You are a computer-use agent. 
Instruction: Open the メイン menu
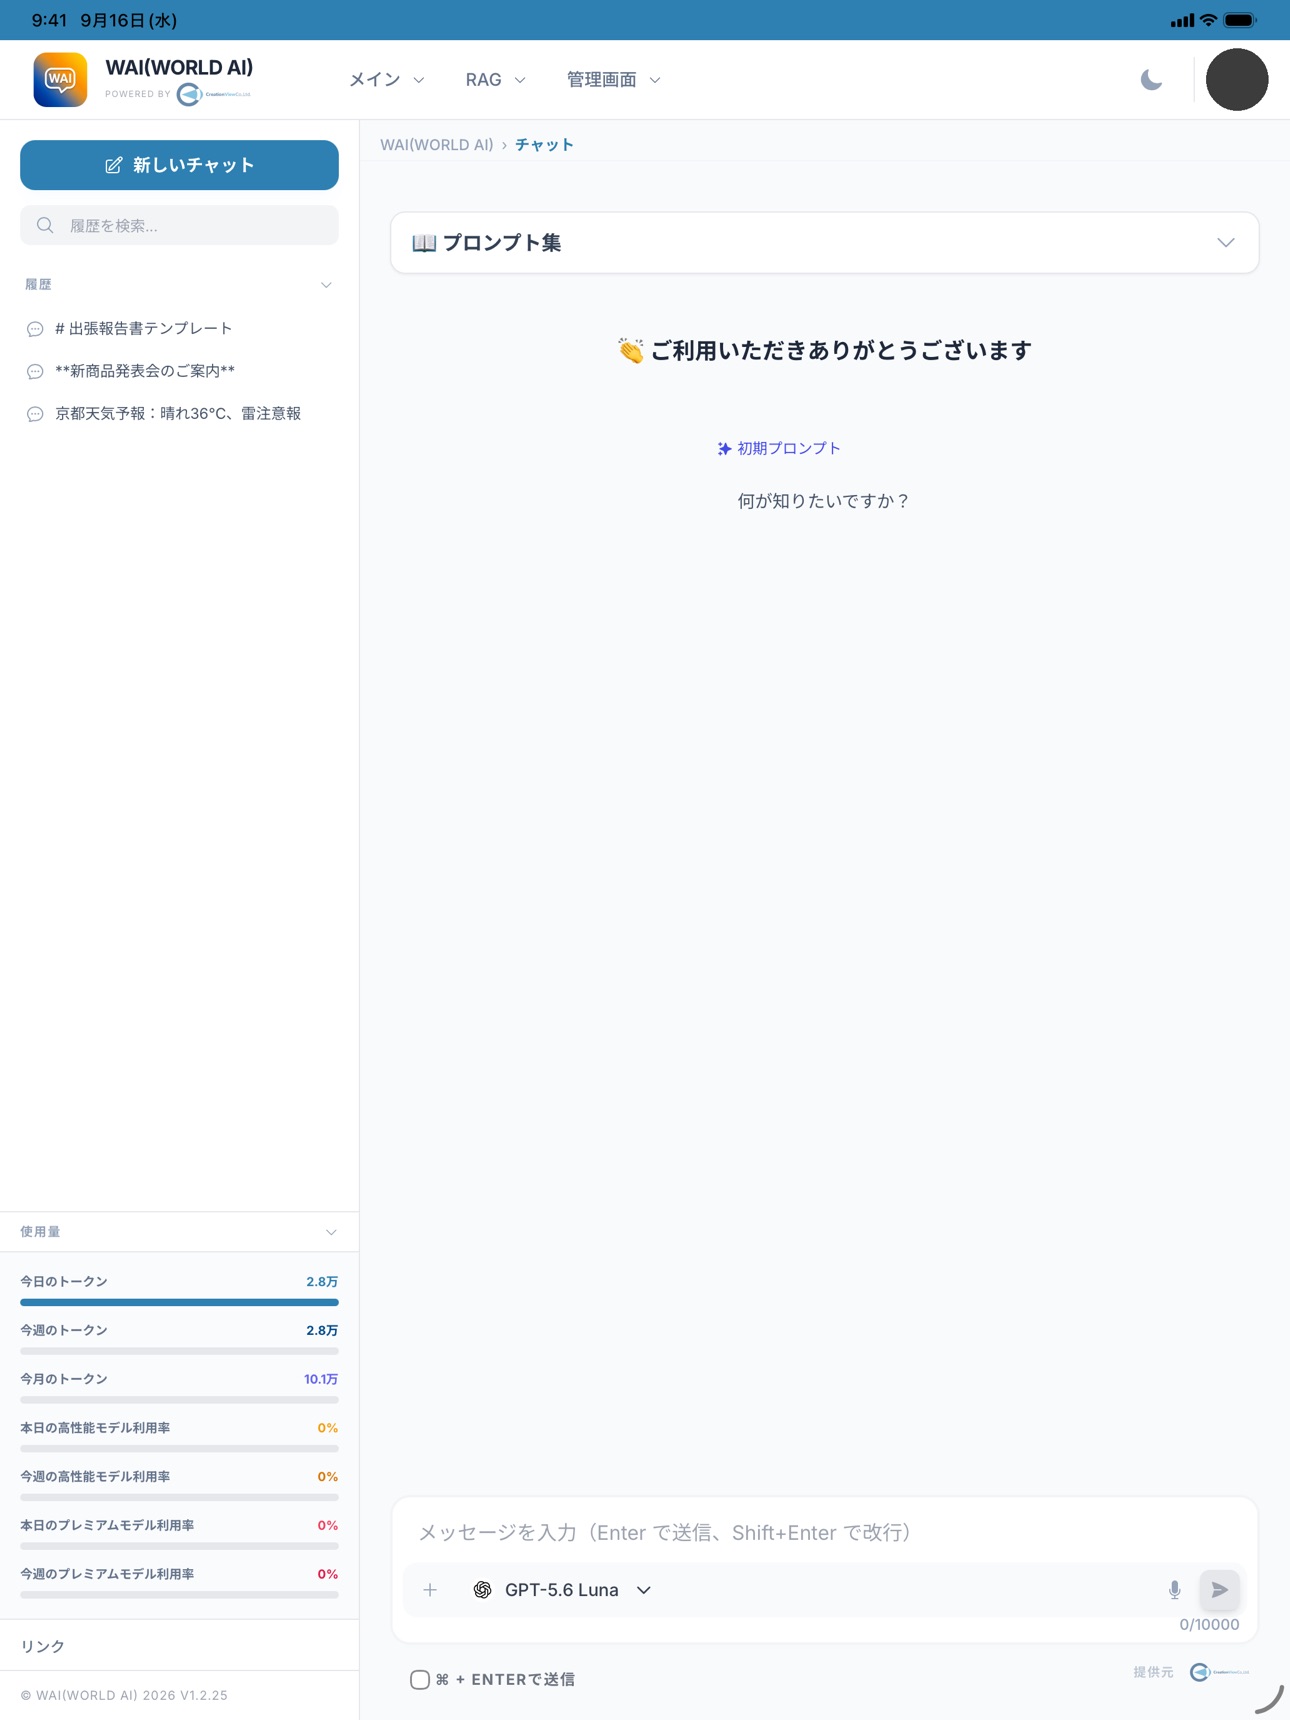click(387, 80)
